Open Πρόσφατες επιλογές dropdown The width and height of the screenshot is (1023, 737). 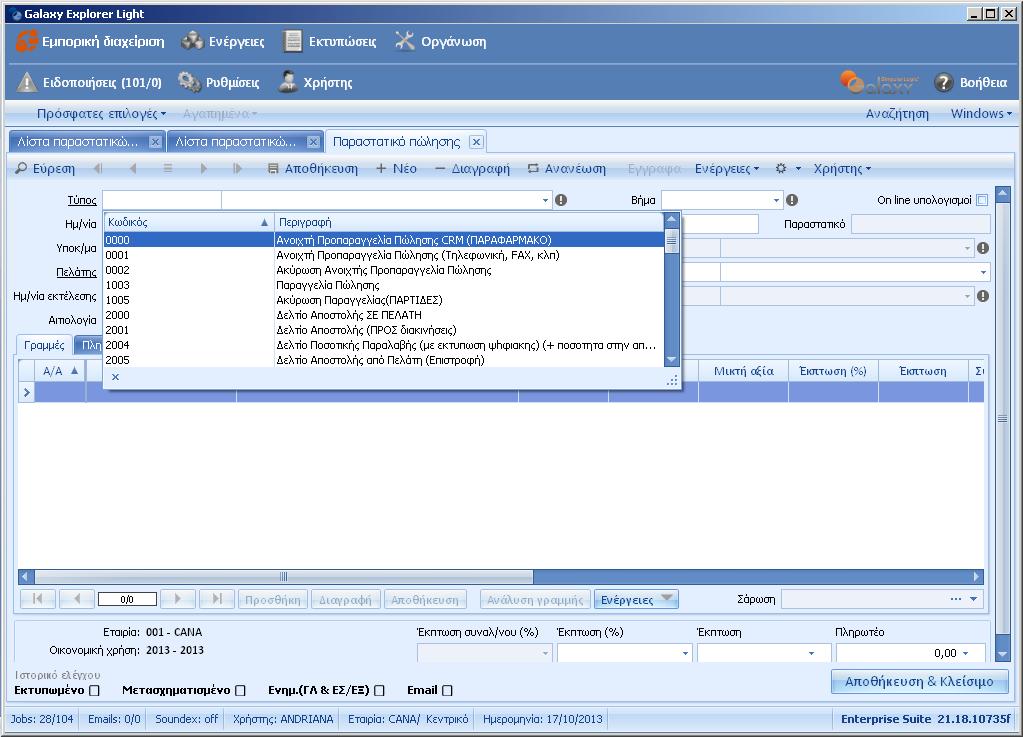[101, 113]
